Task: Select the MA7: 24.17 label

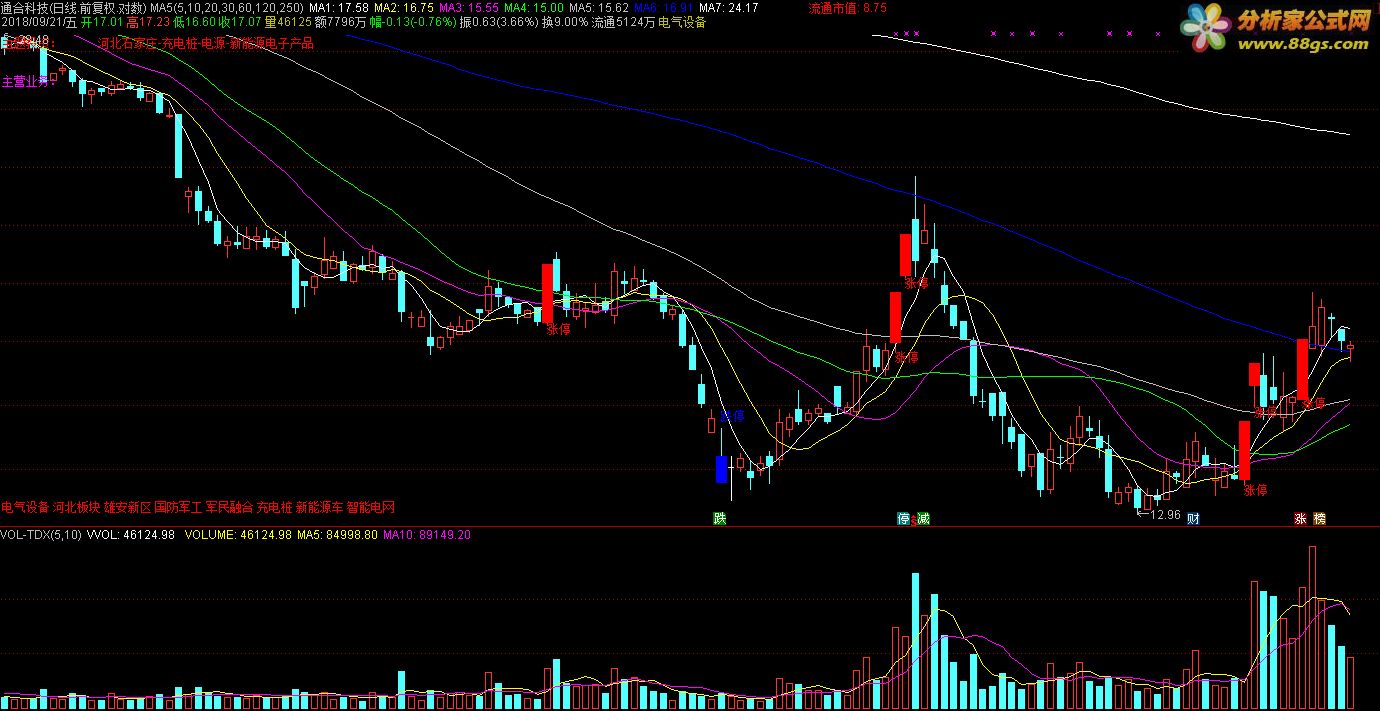Action: pos(728,8)
